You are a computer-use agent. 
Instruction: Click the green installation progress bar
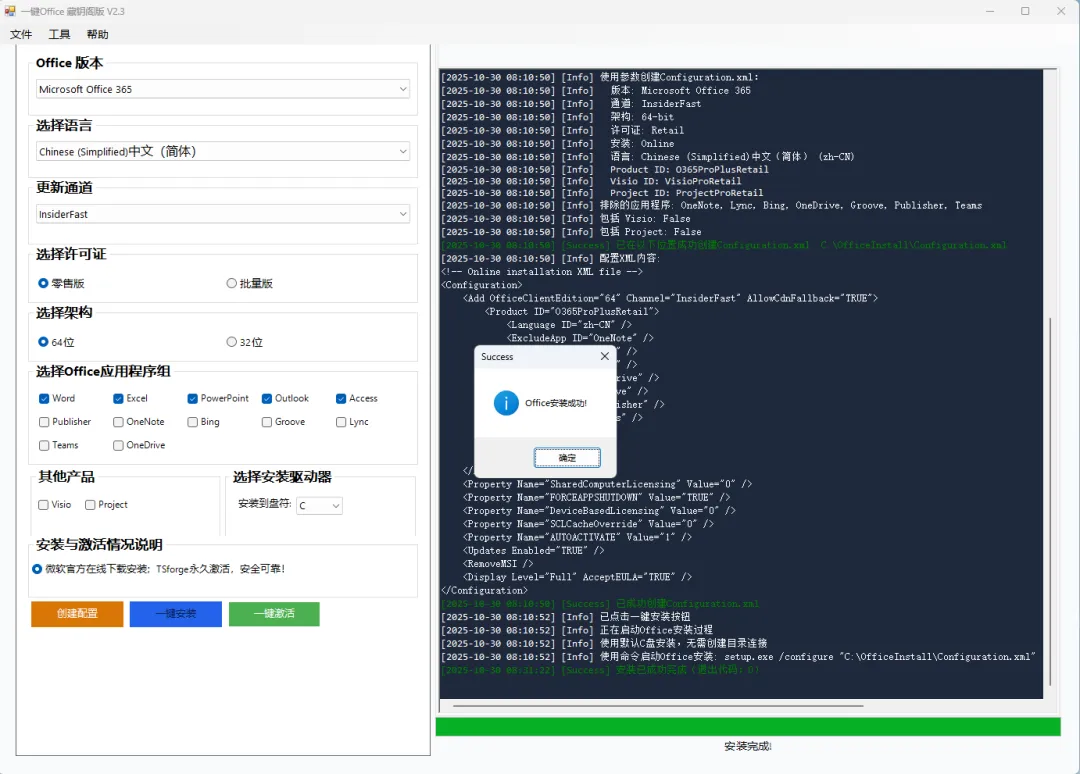coord(748,726)
